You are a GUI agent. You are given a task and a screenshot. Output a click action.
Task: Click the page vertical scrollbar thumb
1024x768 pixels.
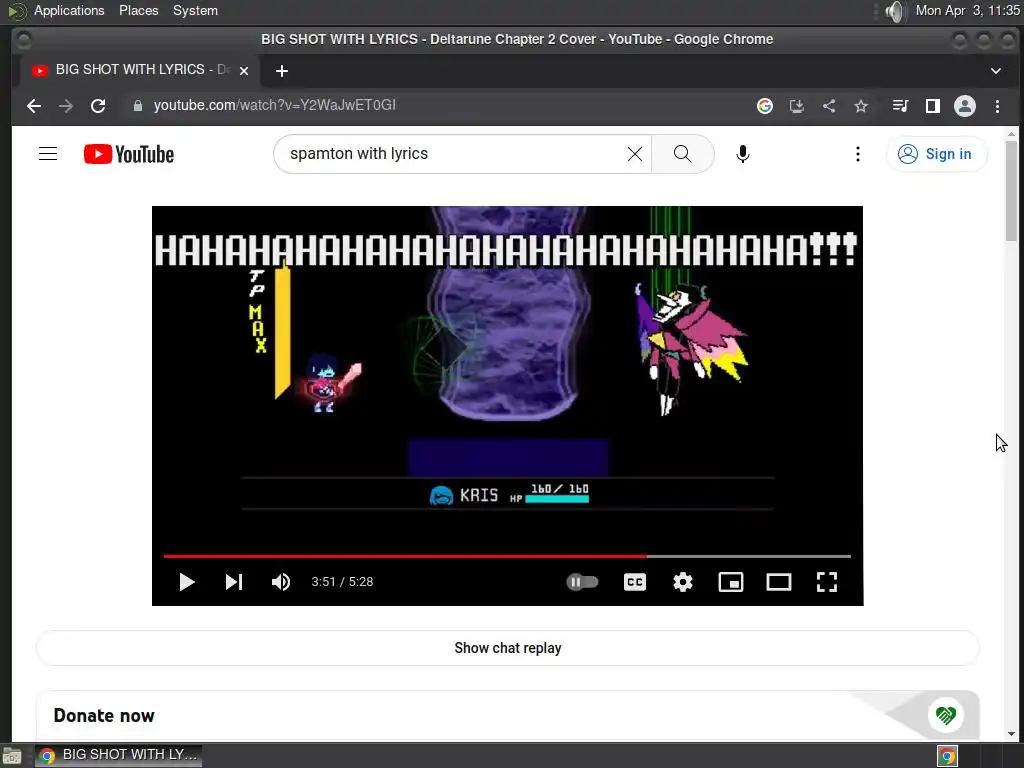(x=1011, y=189)
